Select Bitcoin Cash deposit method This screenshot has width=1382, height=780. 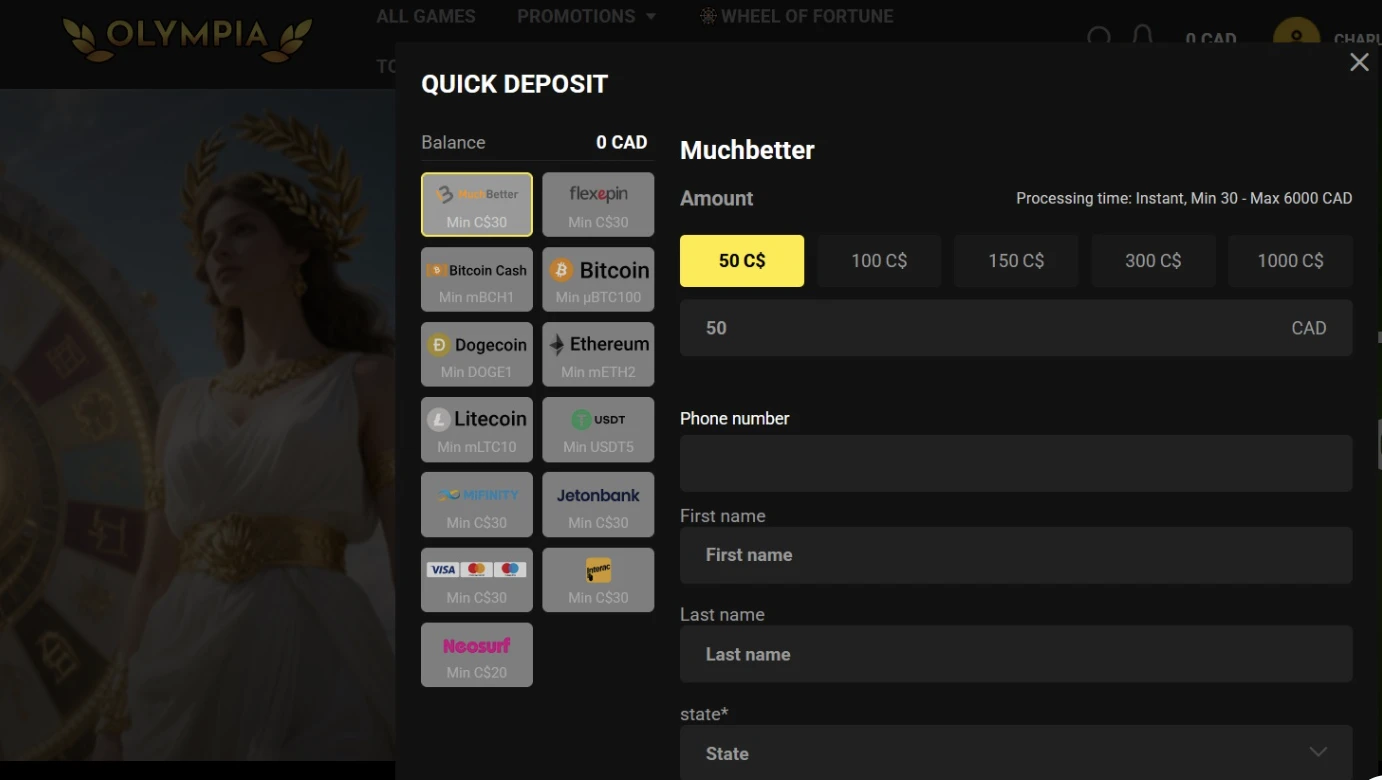coord(477,280)
